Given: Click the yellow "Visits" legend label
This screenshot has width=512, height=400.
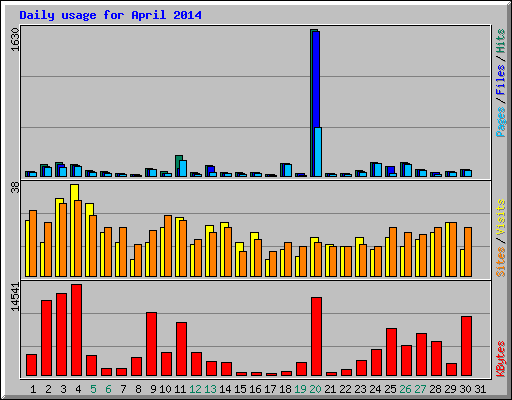Looking at the screenshot, I should pyautogui.click(x=501, y=218).
